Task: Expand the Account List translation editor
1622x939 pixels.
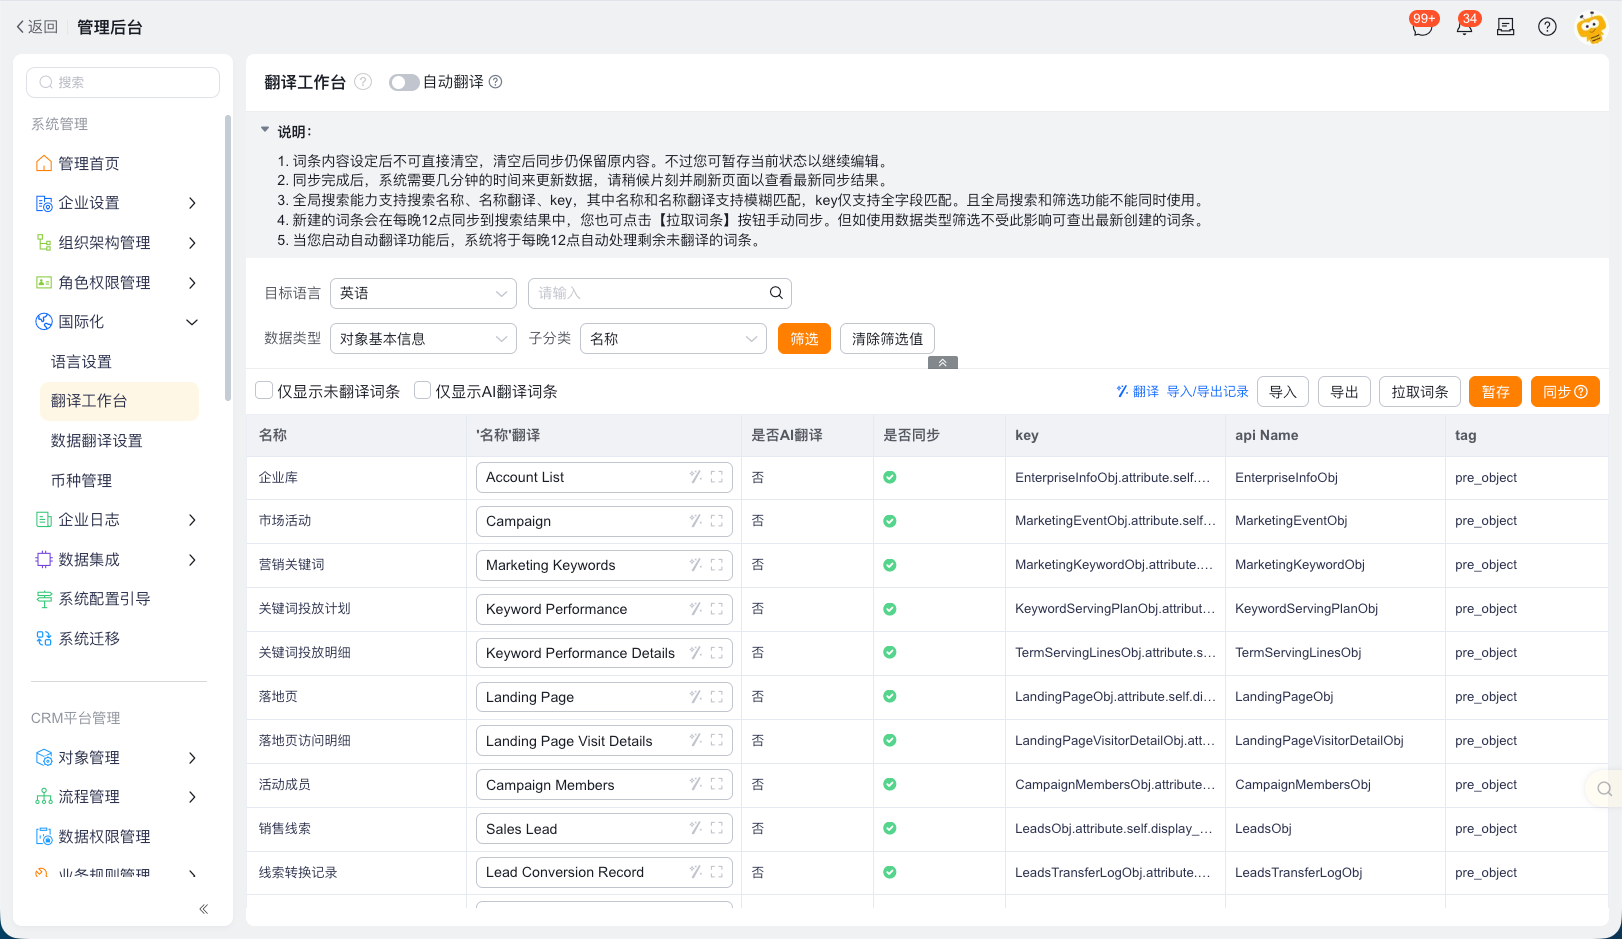Action: 717,477
